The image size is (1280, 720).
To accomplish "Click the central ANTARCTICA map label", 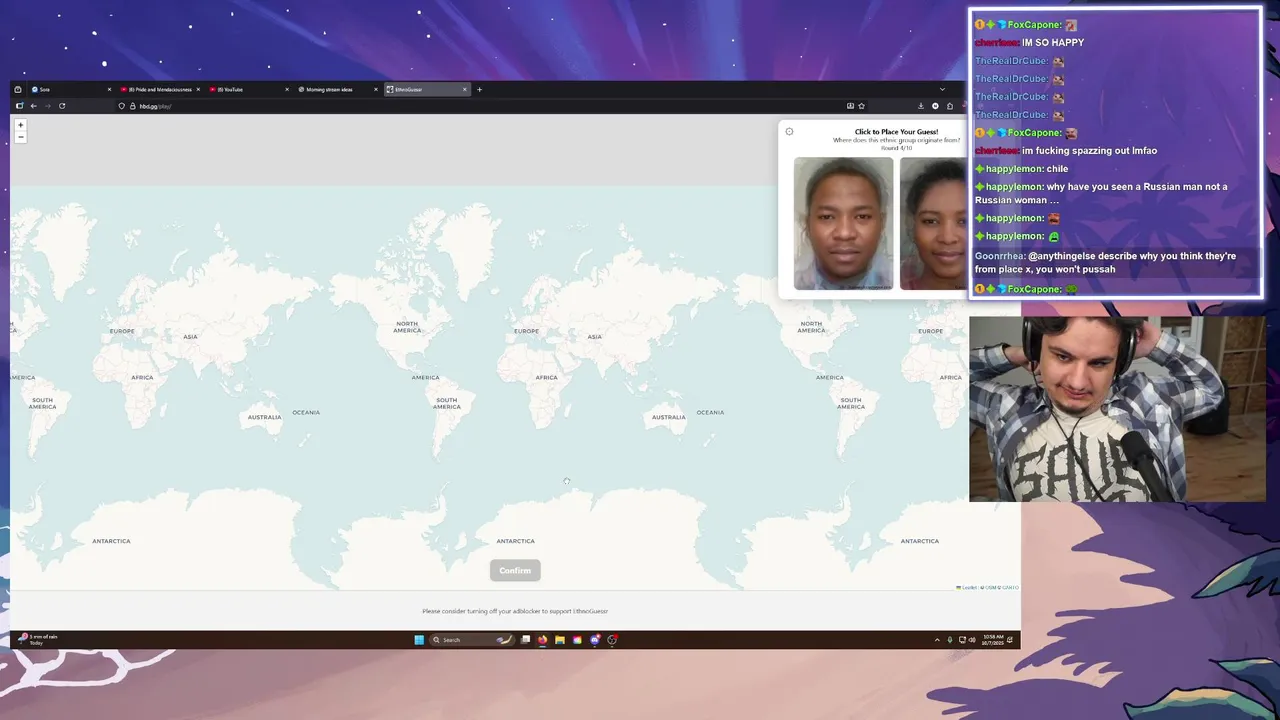I will click(516, 541).
